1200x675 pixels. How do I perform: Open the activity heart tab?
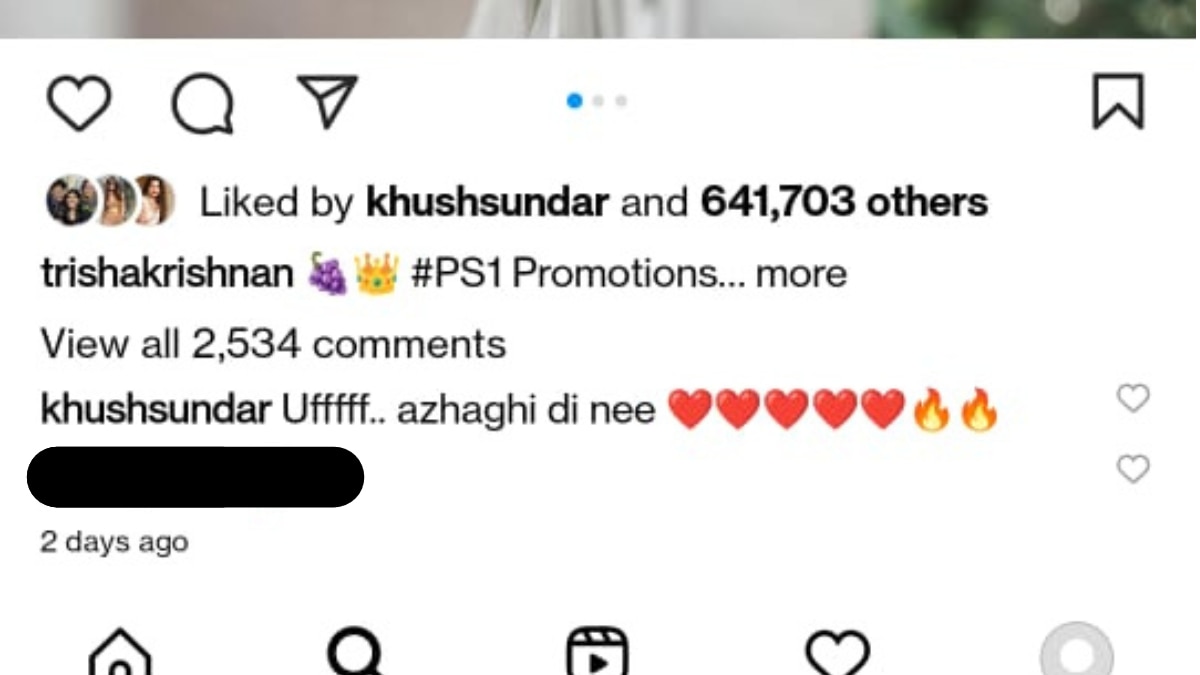click(838, 652)
